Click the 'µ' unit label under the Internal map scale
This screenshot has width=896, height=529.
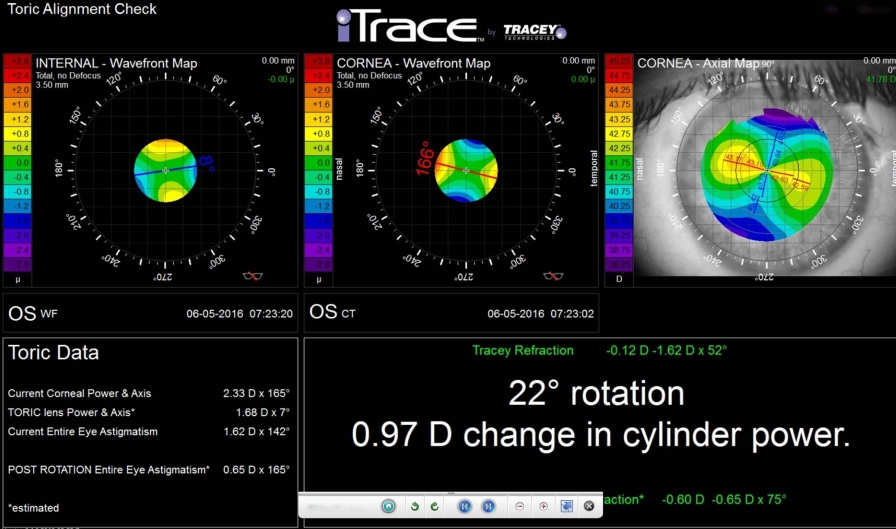tap(17, 280)
